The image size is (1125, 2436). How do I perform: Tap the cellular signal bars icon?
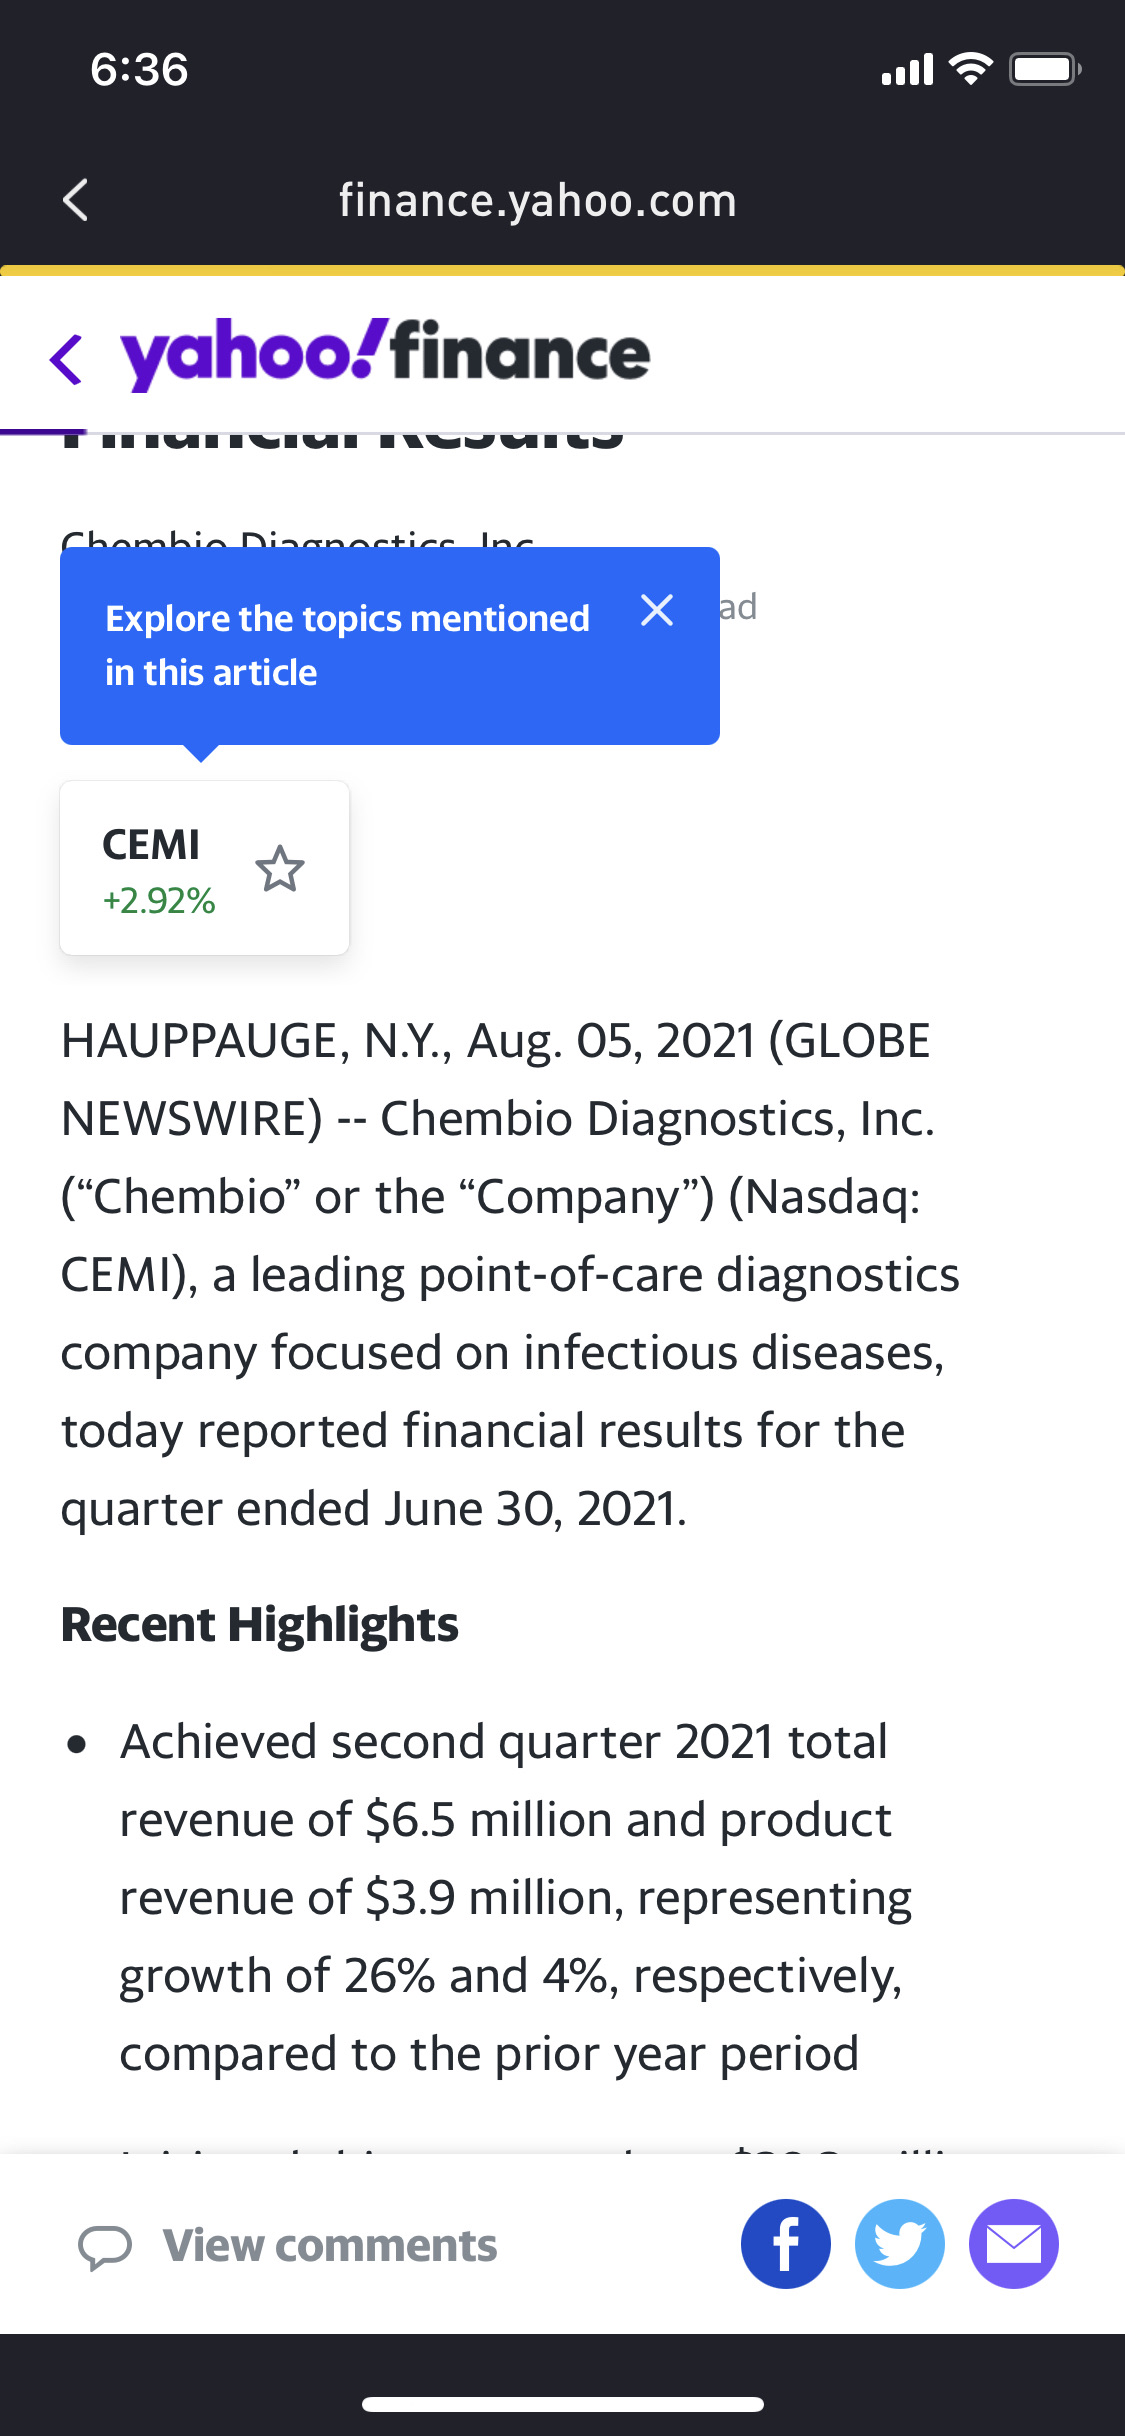click(907, 70)
